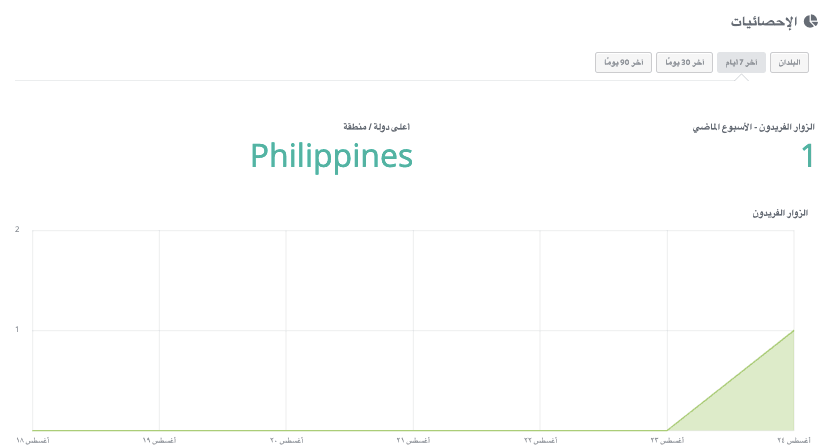Switch to آخر 30 يومًا tab
This screenshot has height=448, width=833.
click(x=684, y=63)
